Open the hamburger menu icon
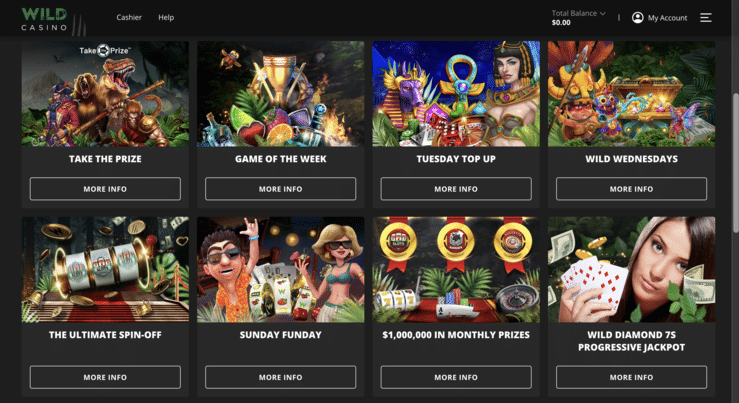 pos(706,18)
